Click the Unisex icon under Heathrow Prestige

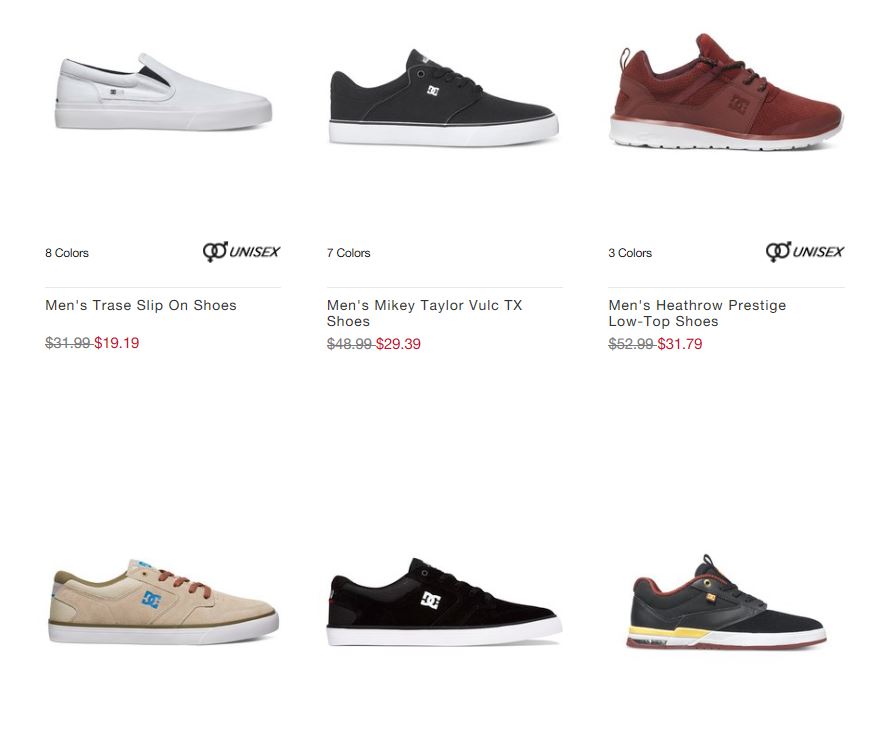pos(805,252)
